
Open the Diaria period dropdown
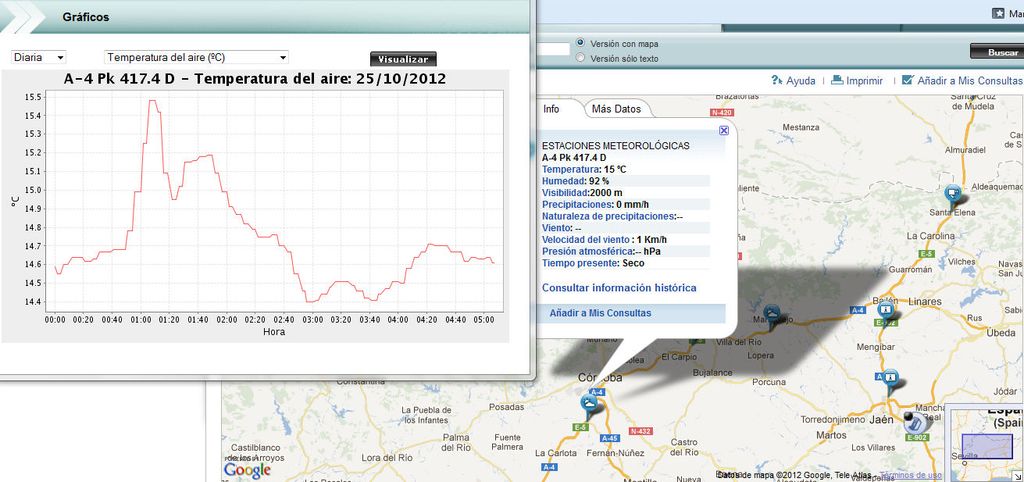[x=39, y=57]
